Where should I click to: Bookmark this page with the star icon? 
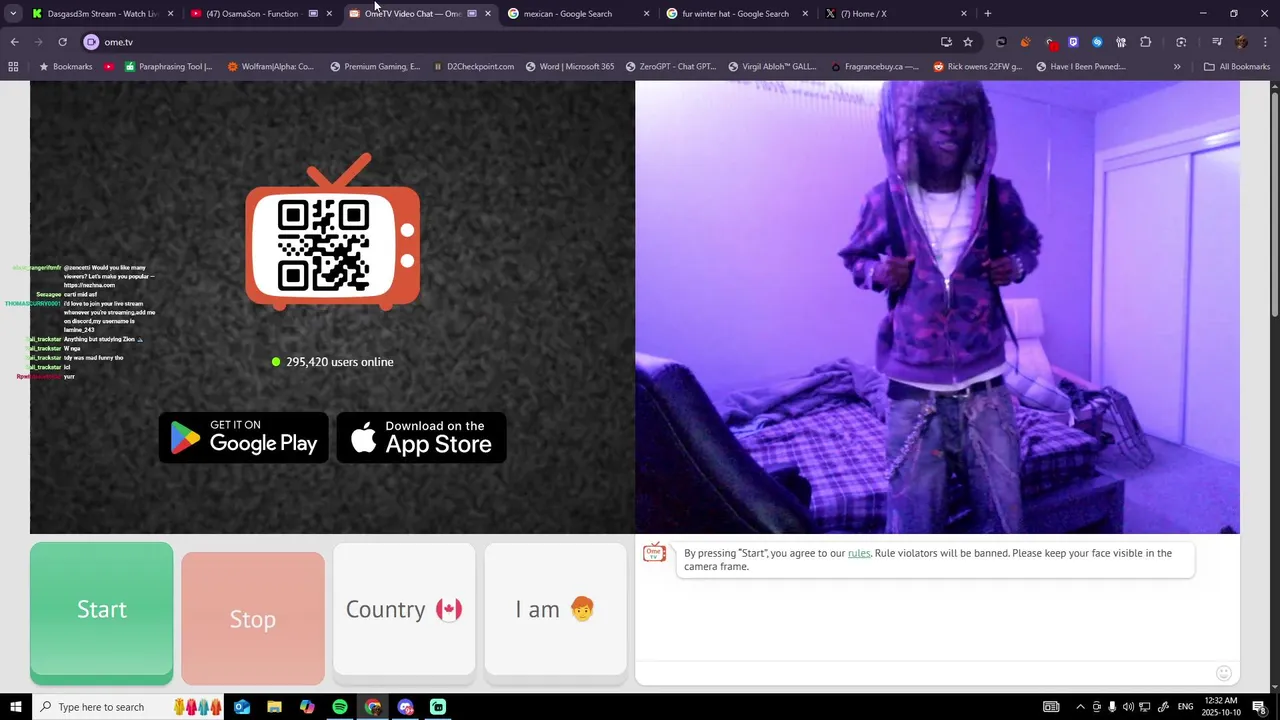[968, 42]
